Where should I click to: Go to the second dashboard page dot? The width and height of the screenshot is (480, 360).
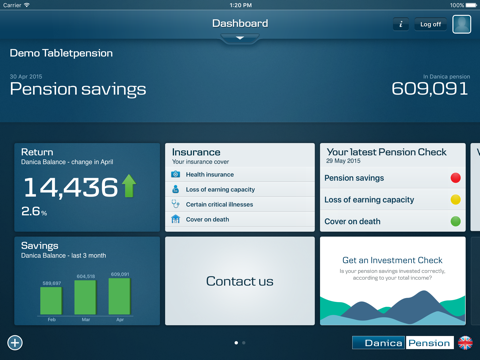tap(244, 343)
